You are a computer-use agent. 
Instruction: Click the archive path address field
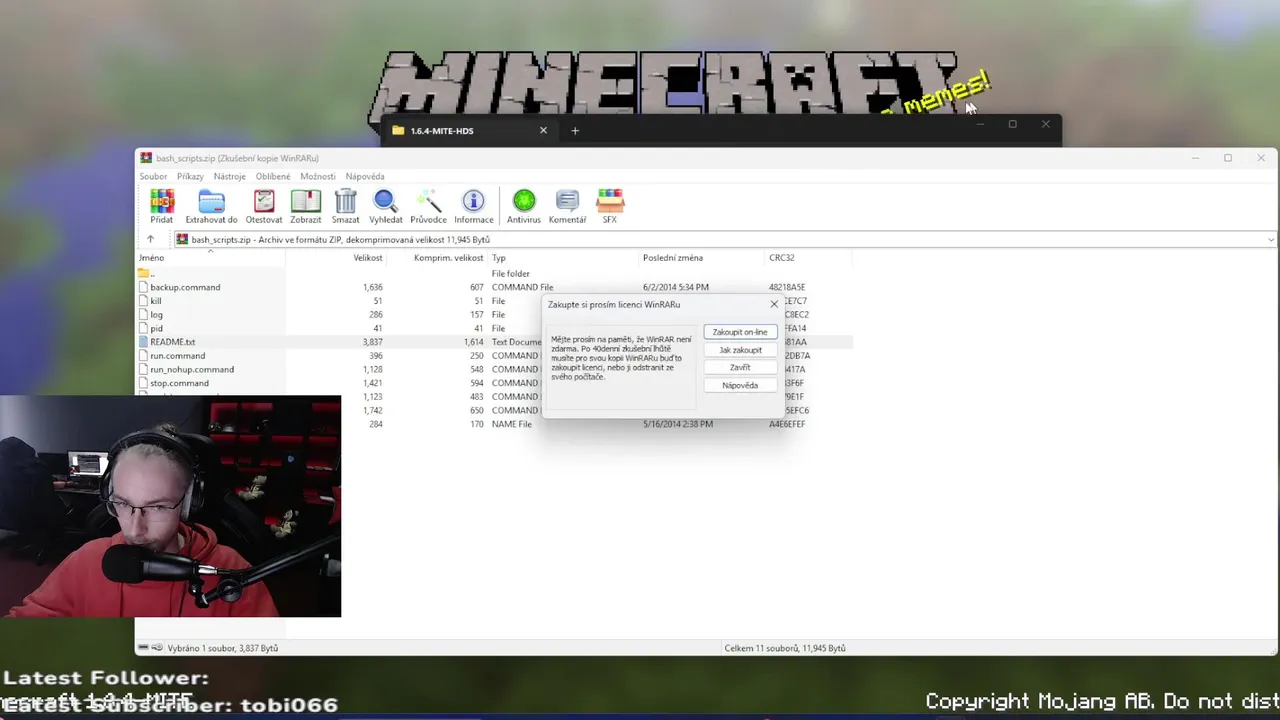[725, 240]
